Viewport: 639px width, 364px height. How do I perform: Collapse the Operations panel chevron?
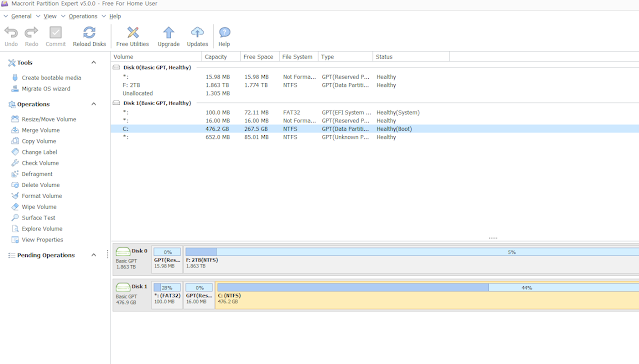(94, 104)
